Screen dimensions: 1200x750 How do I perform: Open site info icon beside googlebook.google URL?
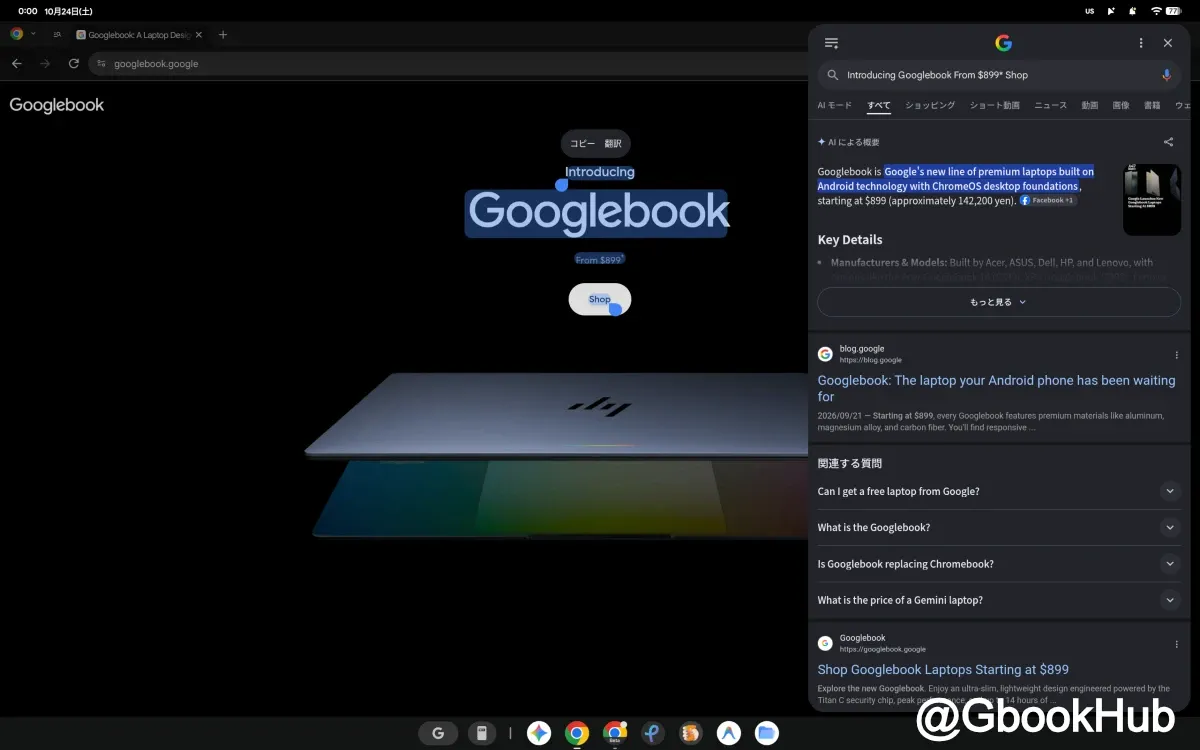[101, 64]
